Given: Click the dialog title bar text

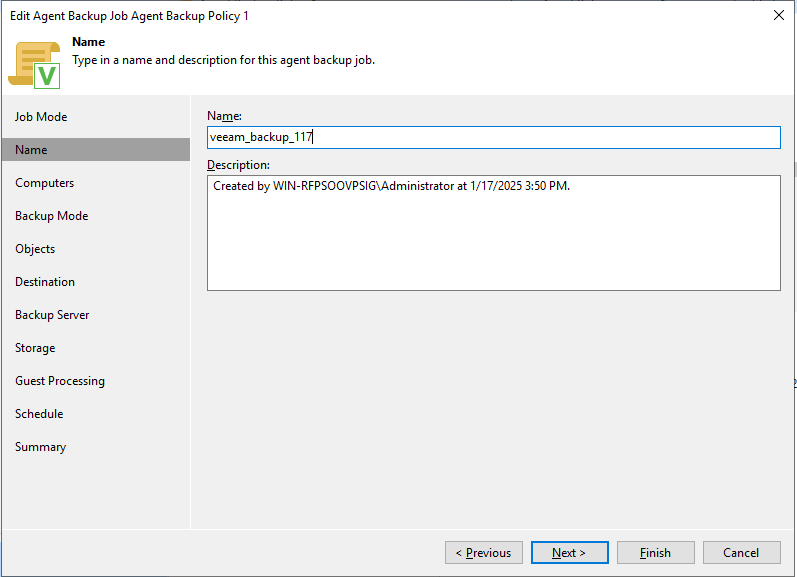Looking at the screenshot, I should click(x=129, y=16).
